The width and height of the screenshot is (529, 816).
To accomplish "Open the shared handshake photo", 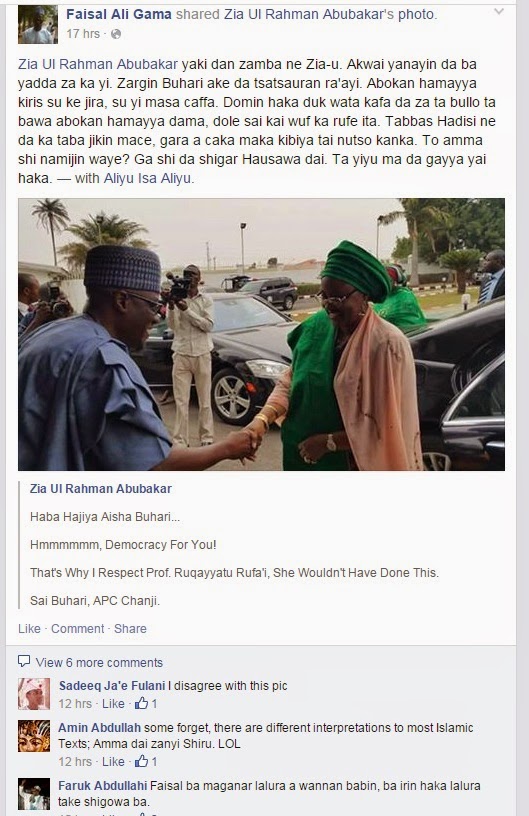I will 261,334.
